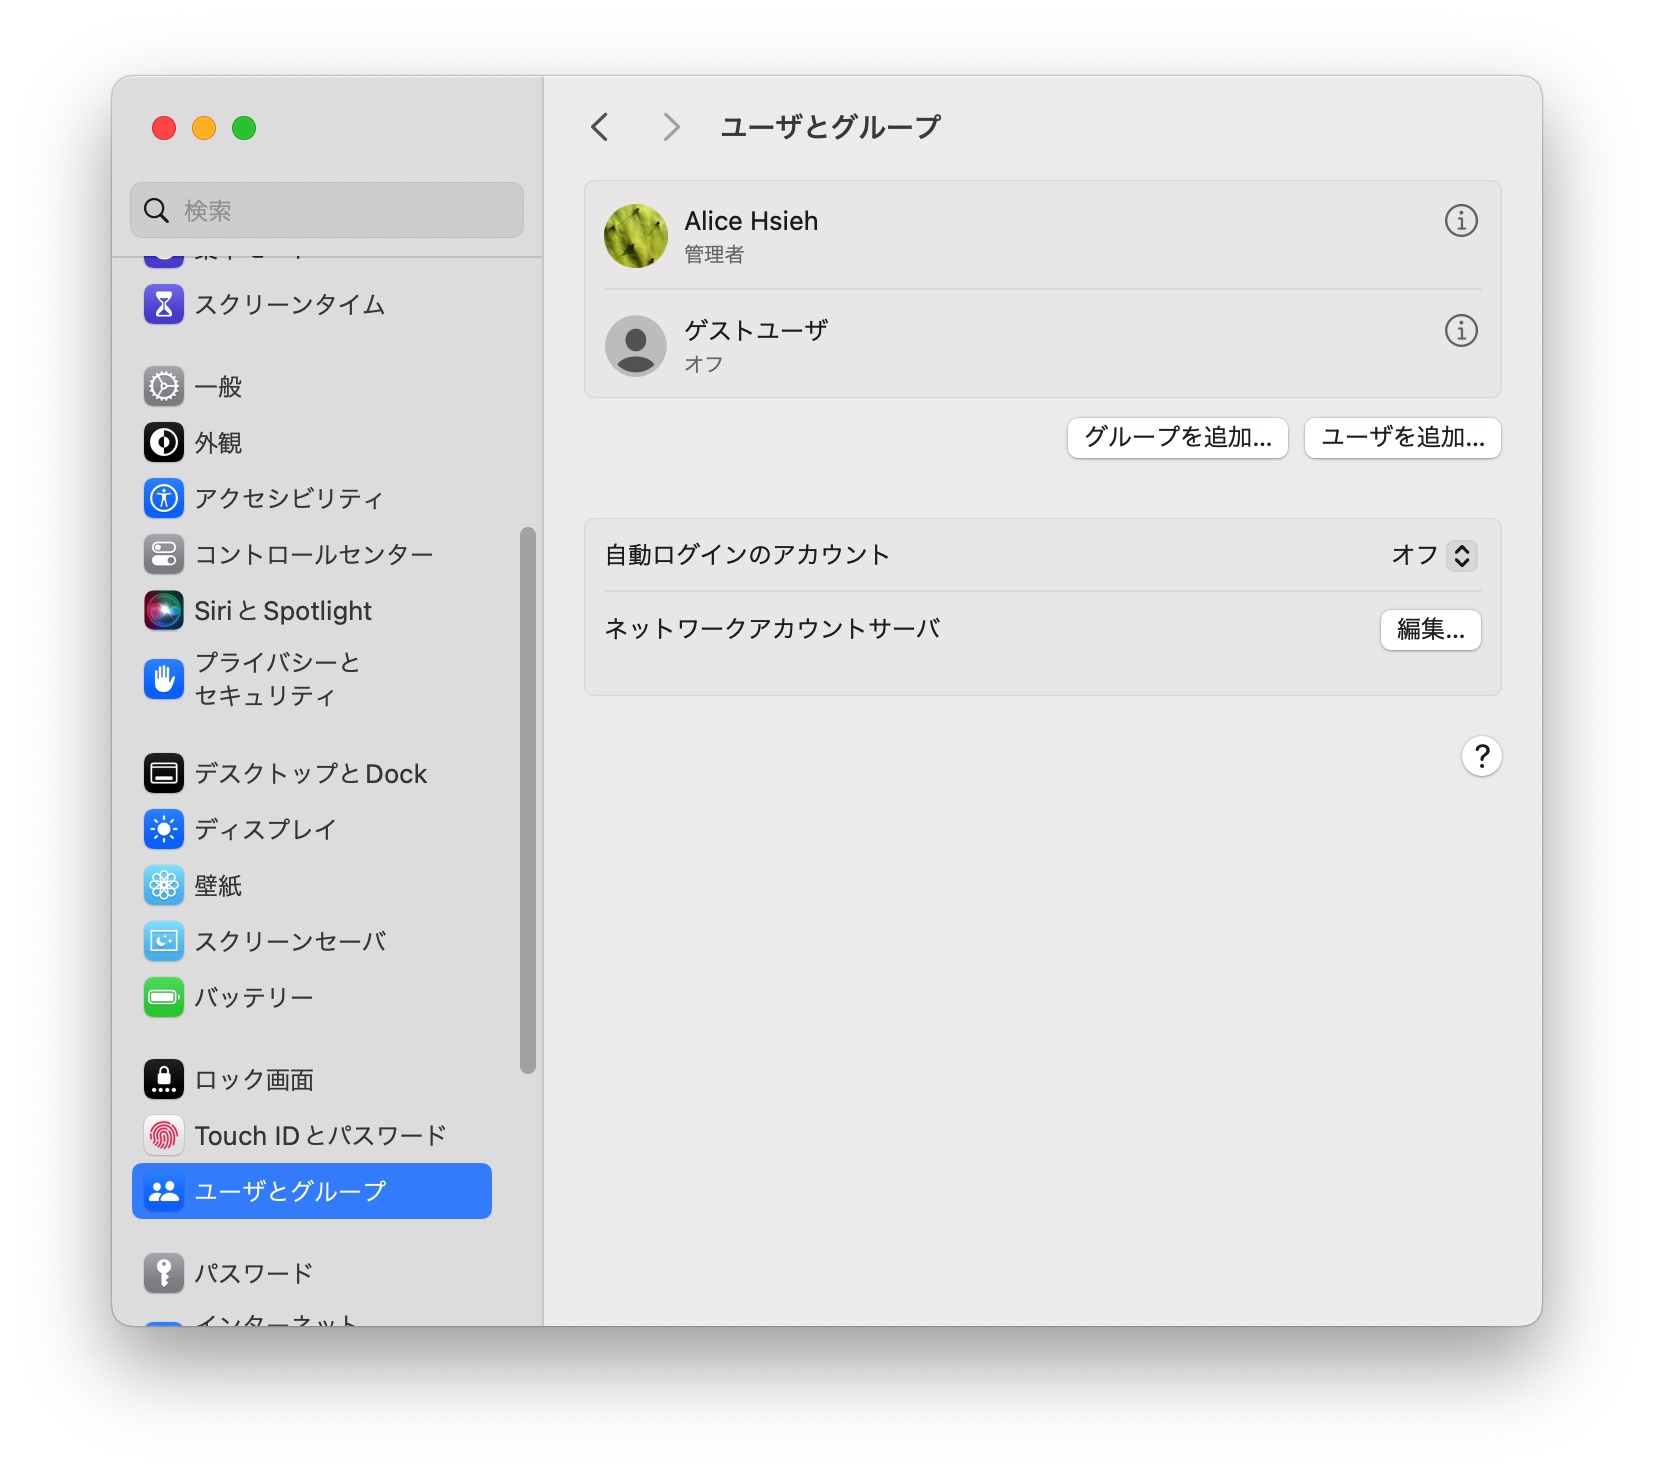Select ディスプレイ in the sidebar
This screenshot has width=1654, height=1474.
point(312,829)
